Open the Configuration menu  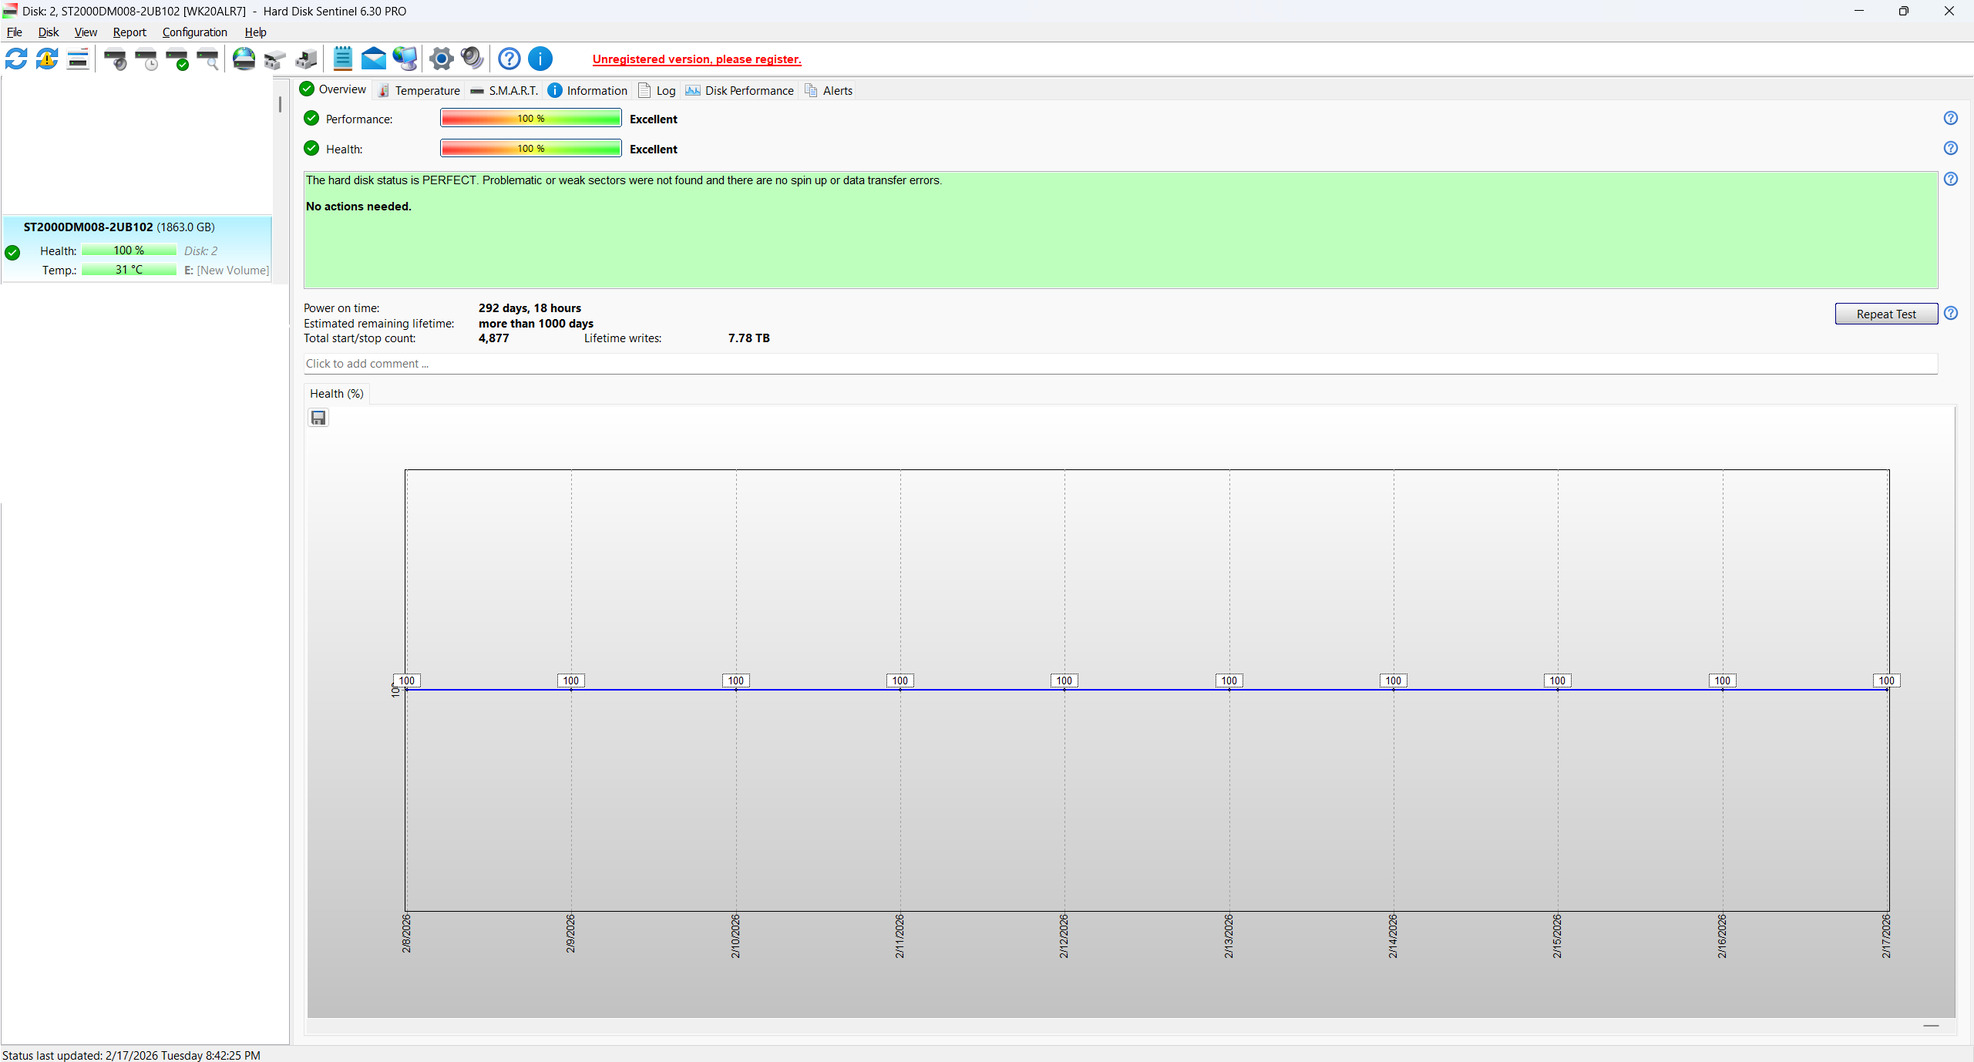(194, 32)
